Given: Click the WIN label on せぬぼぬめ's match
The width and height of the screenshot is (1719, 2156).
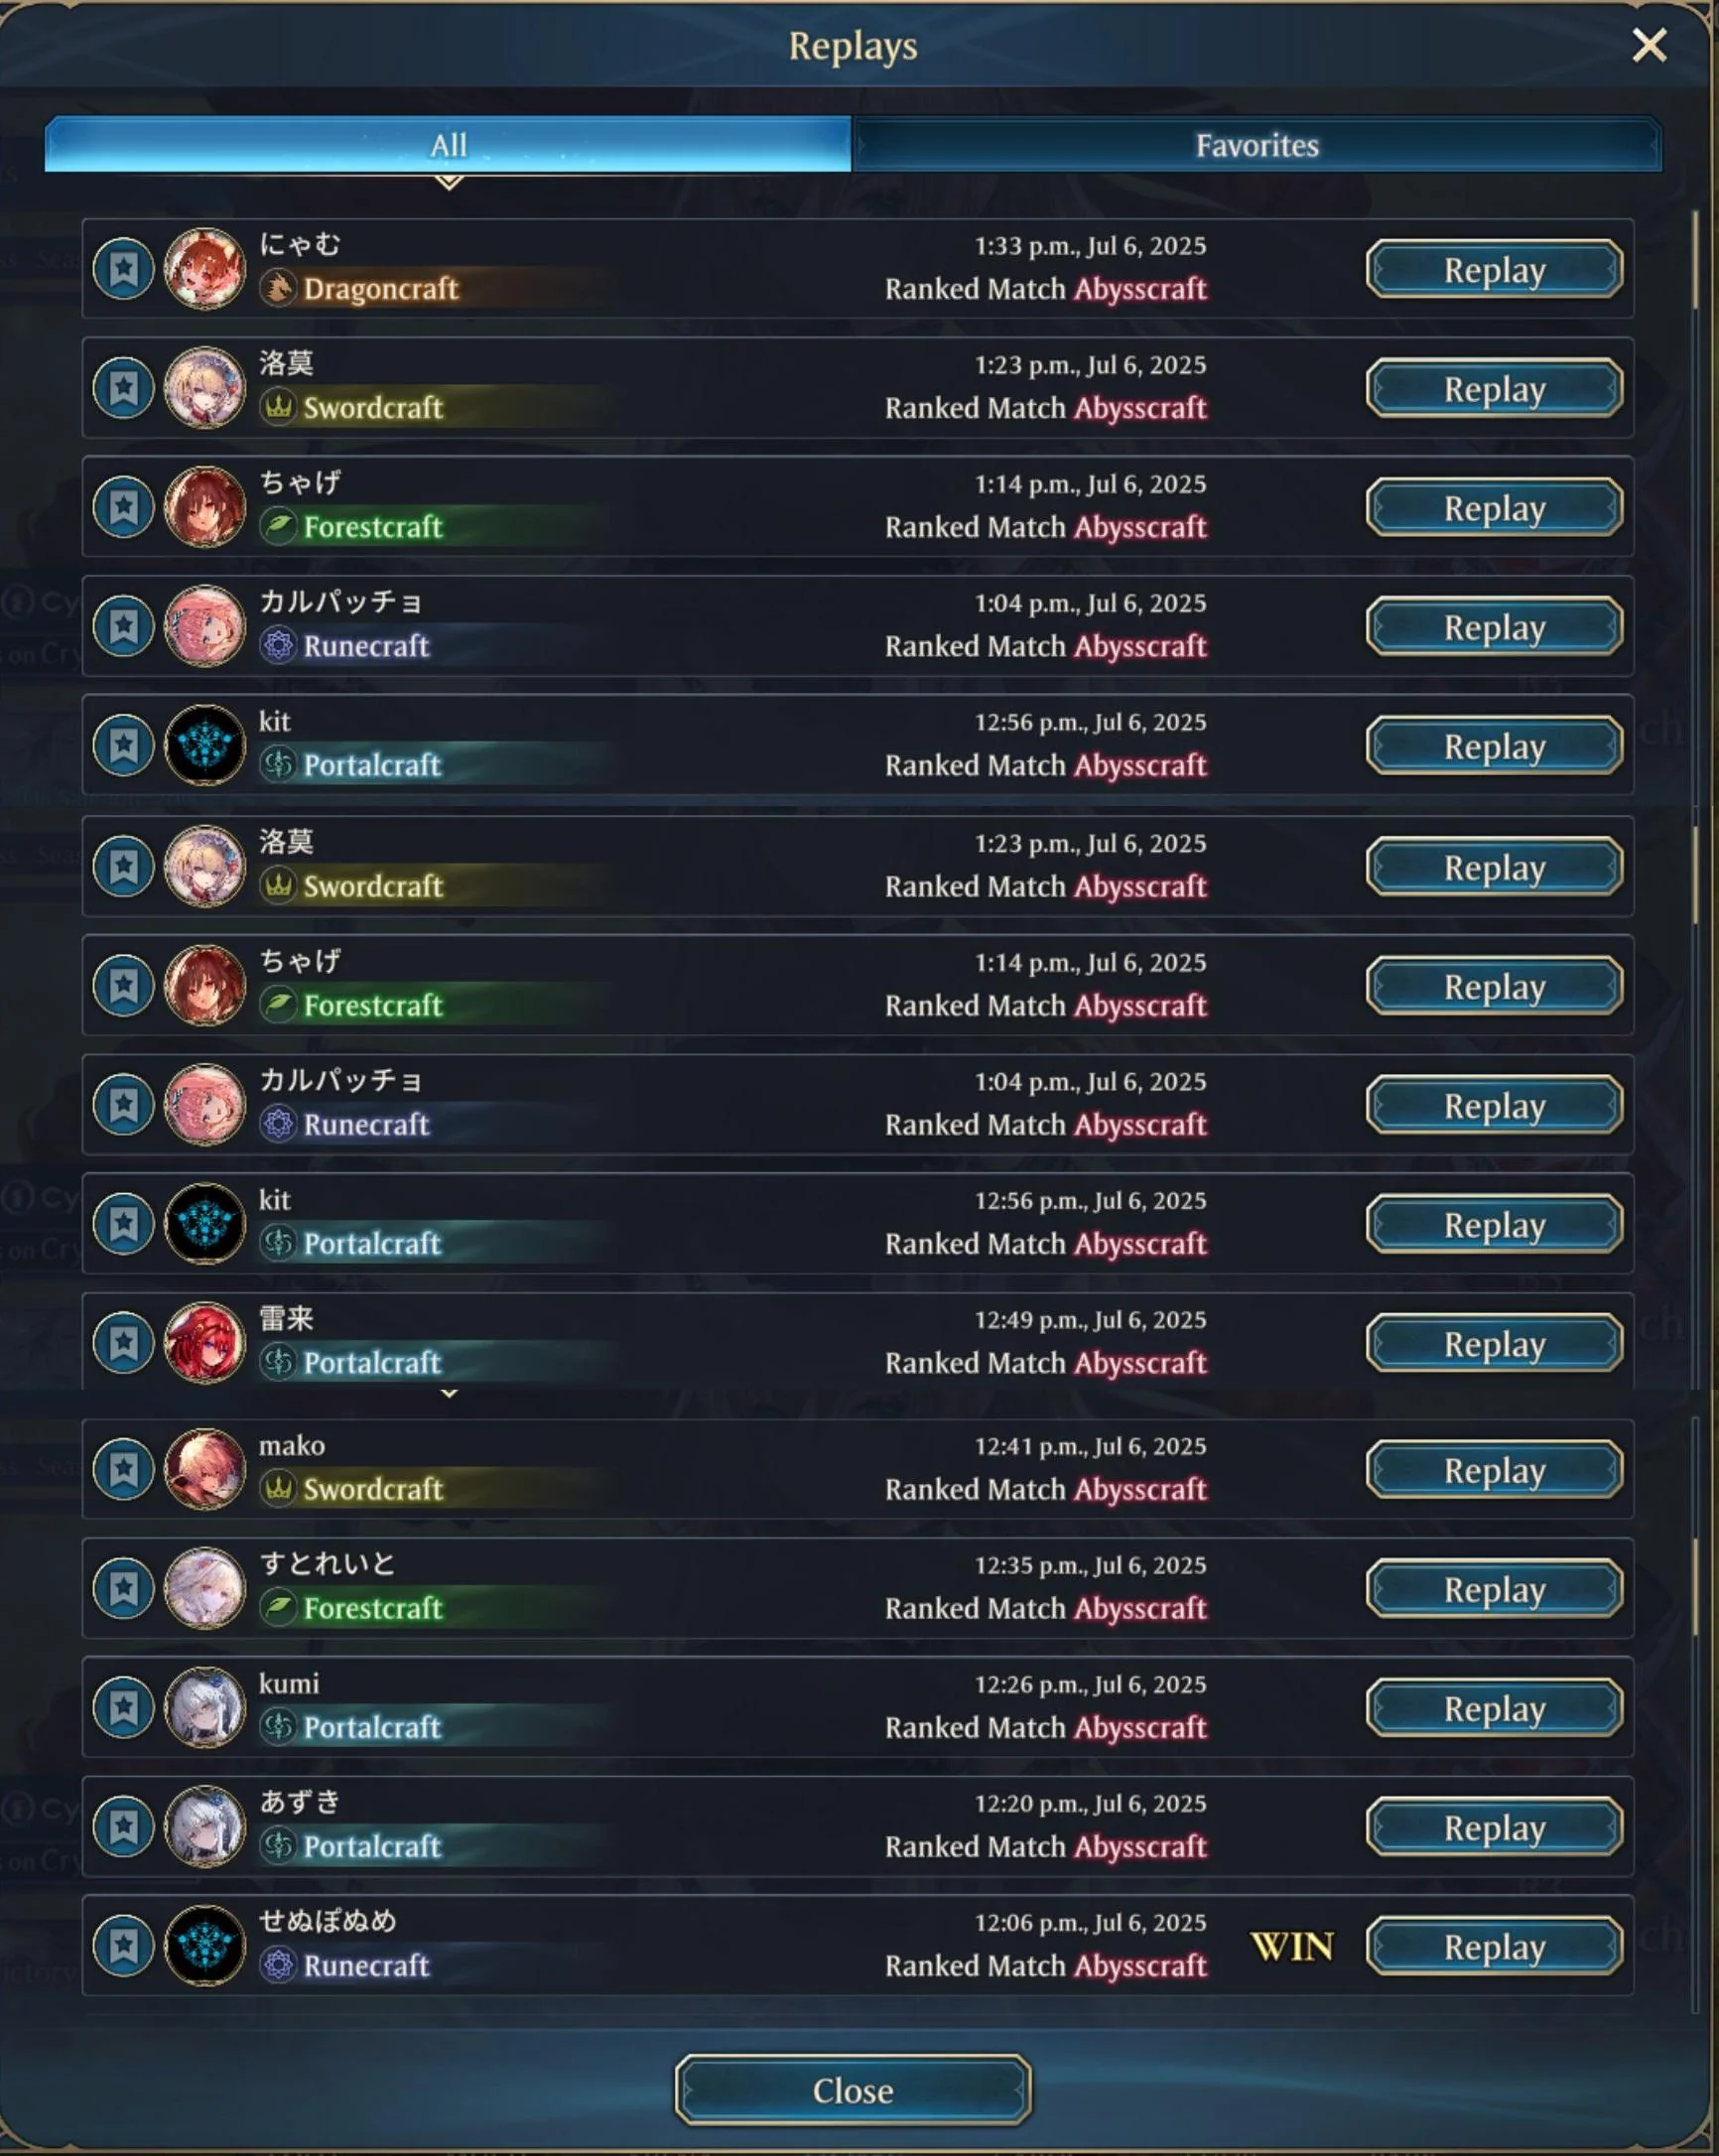Looking at the screenshot, I should coord(1292,1946).
